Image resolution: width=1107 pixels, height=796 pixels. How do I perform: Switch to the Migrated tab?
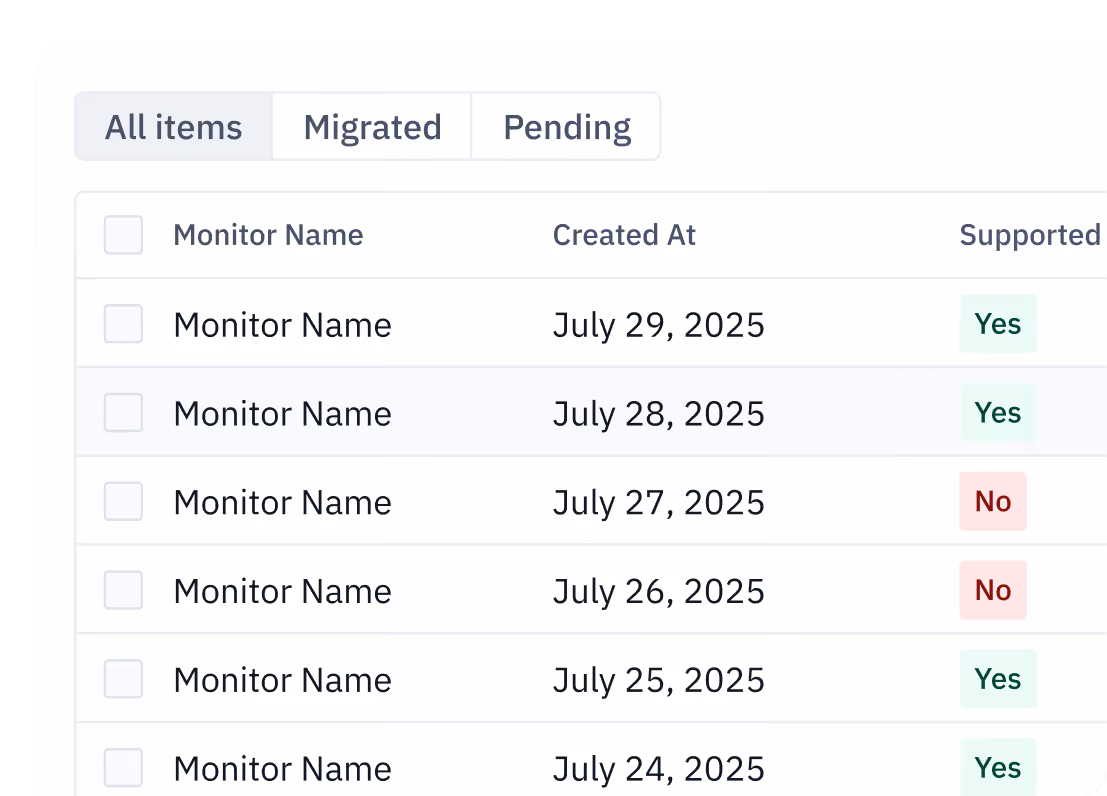[x=372, y=126]
